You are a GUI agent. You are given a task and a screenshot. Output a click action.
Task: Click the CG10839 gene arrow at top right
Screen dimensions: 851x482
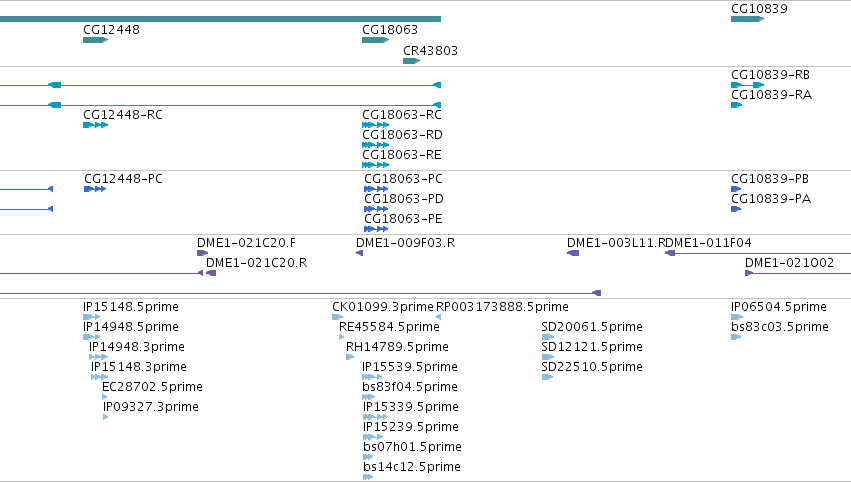click(x=747, y=19)
